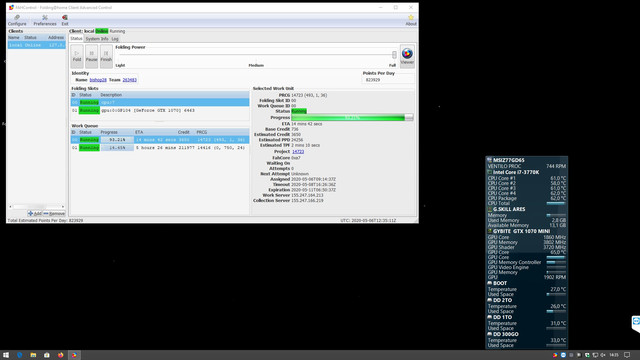Open the Windows Start menu
Screen dimensions: 640x360
click(x=6, y=355)
